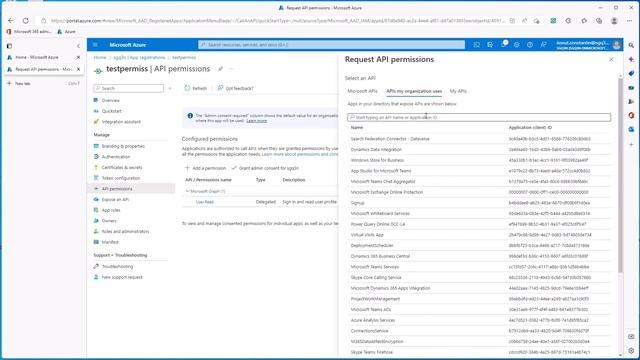The height and width of the screenshot is (360, 640).
Task: Click Add a permission button
Action: (x=205, y=168)
